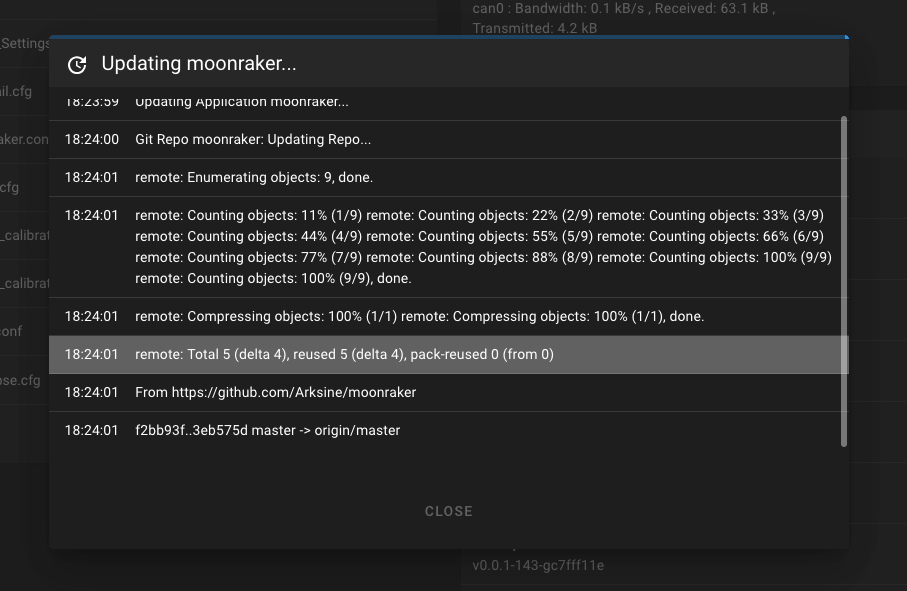
Task: Select the .conf file entry in the sidebar
Action: 13,331
